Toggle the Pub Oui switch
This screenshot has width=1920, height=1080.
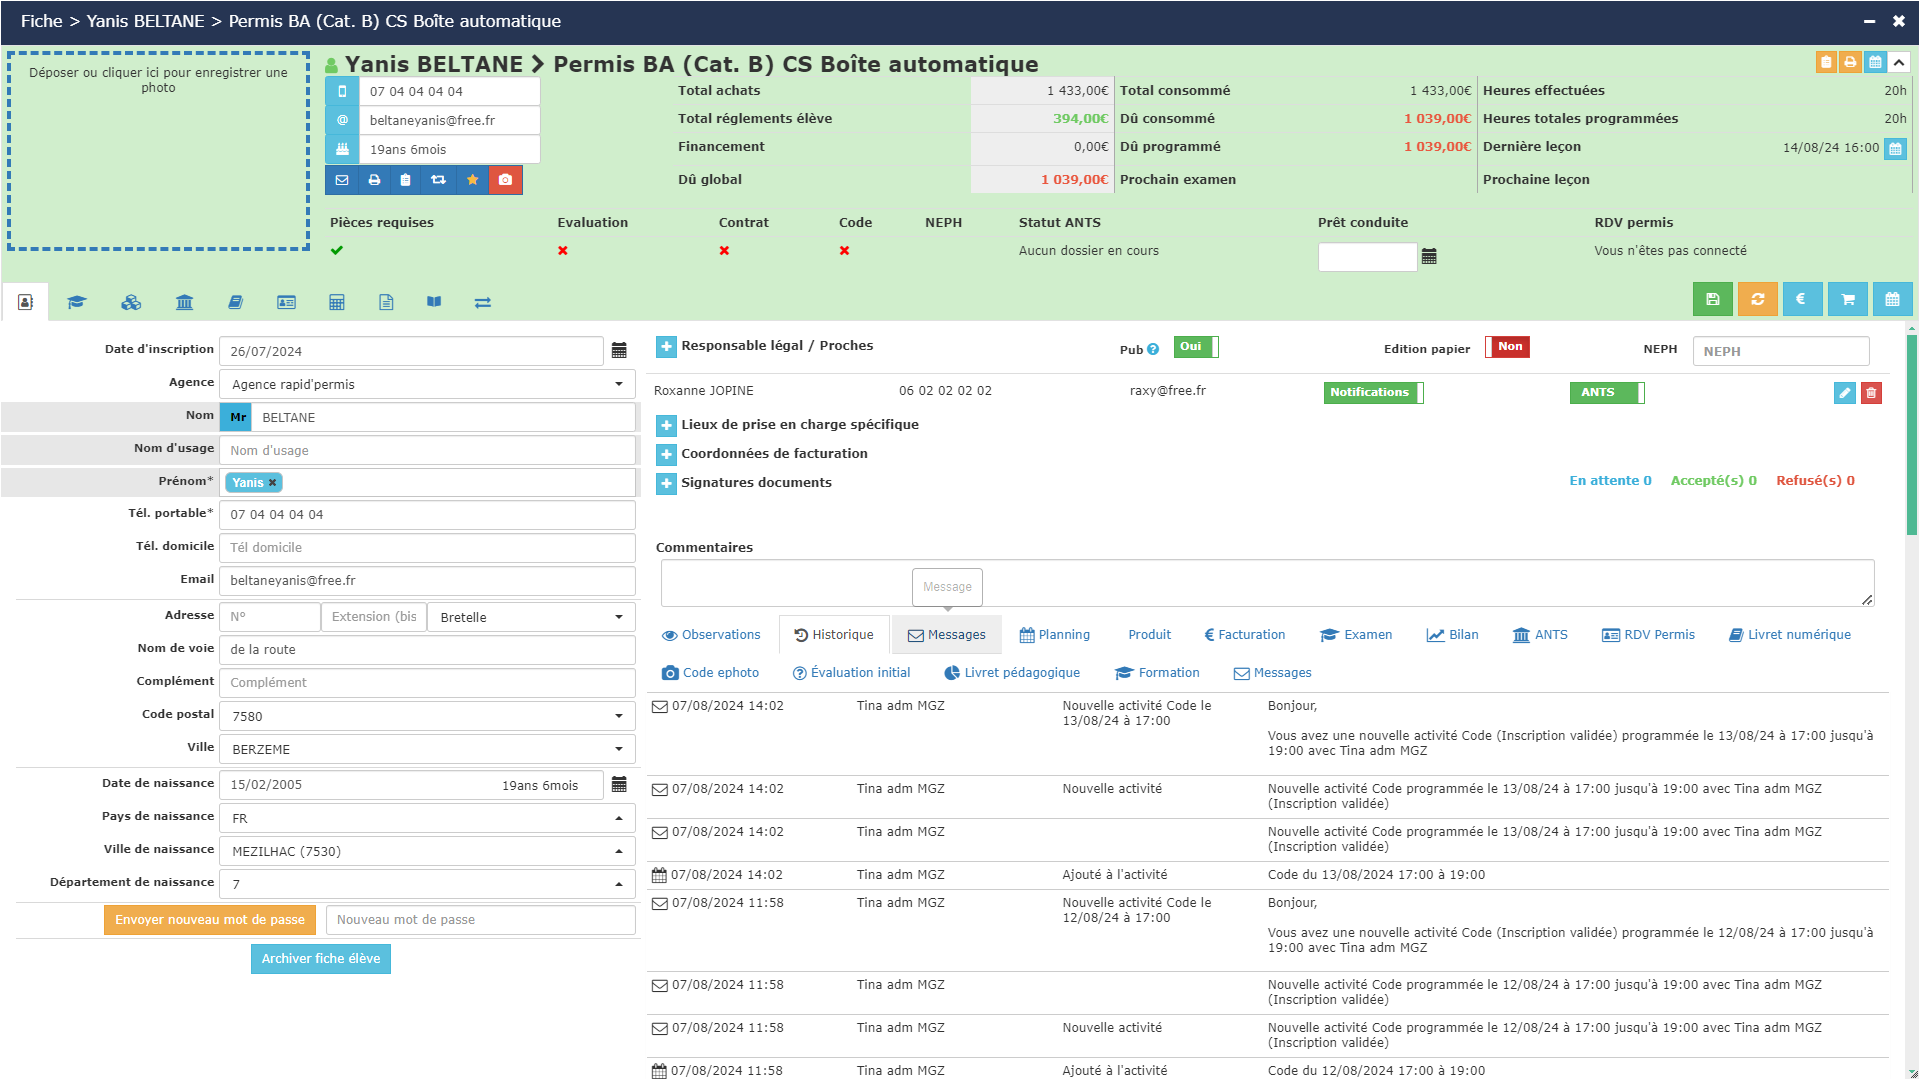pos(1196,347)
